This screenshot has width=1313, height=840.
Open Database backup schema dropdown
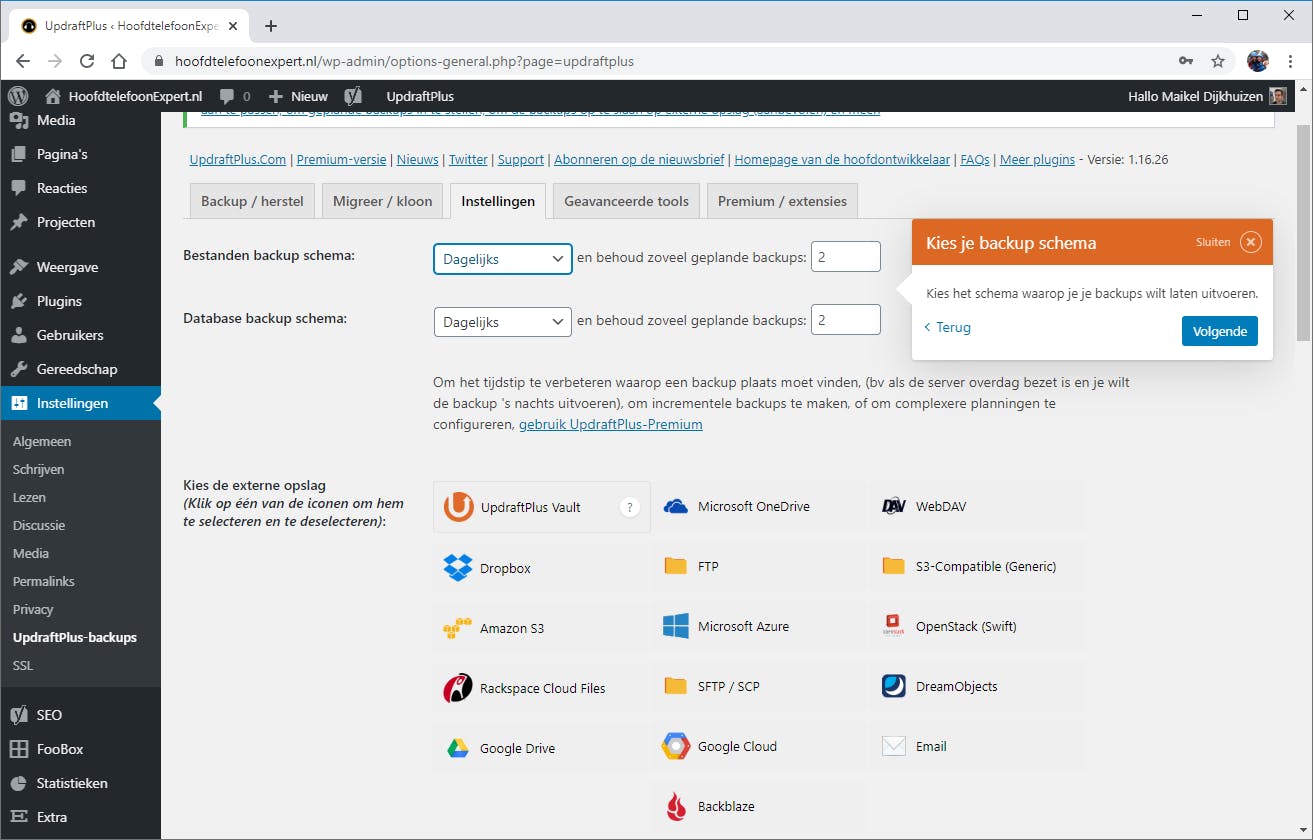(x=502, y=322)
